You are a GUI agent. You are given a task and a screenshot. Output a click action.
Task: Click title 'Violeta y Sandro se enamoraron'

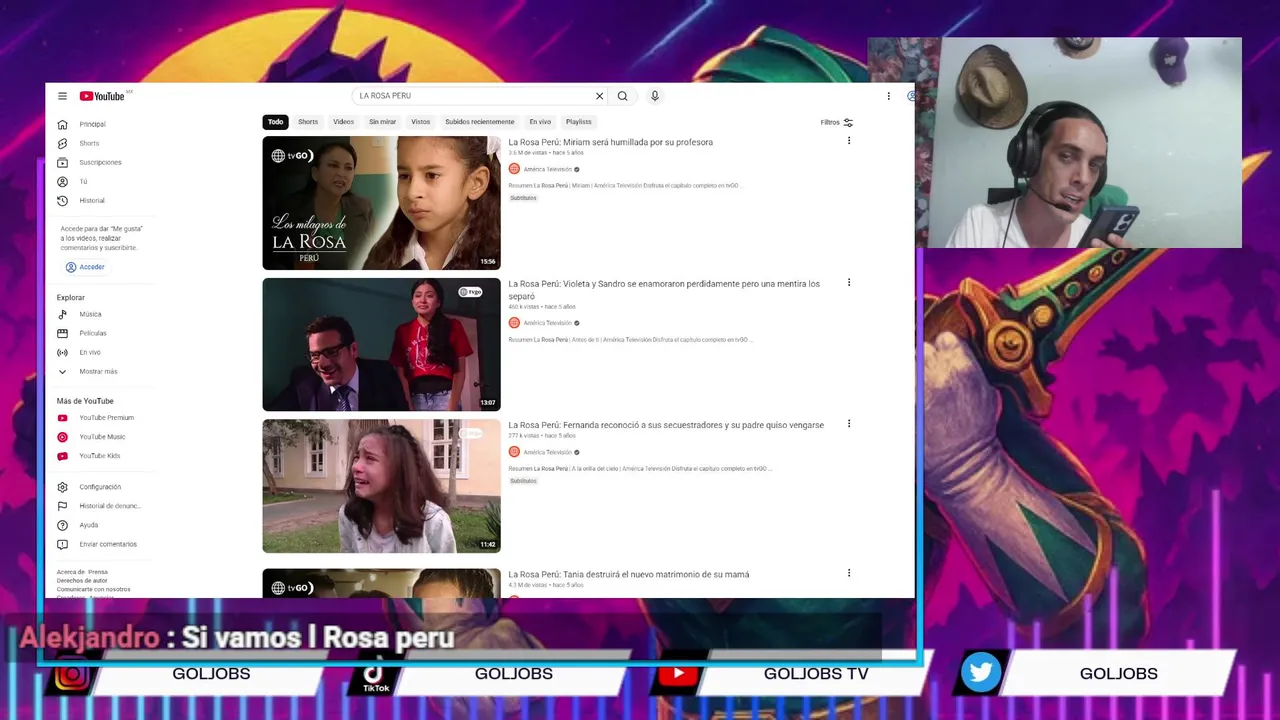[664, 289]
